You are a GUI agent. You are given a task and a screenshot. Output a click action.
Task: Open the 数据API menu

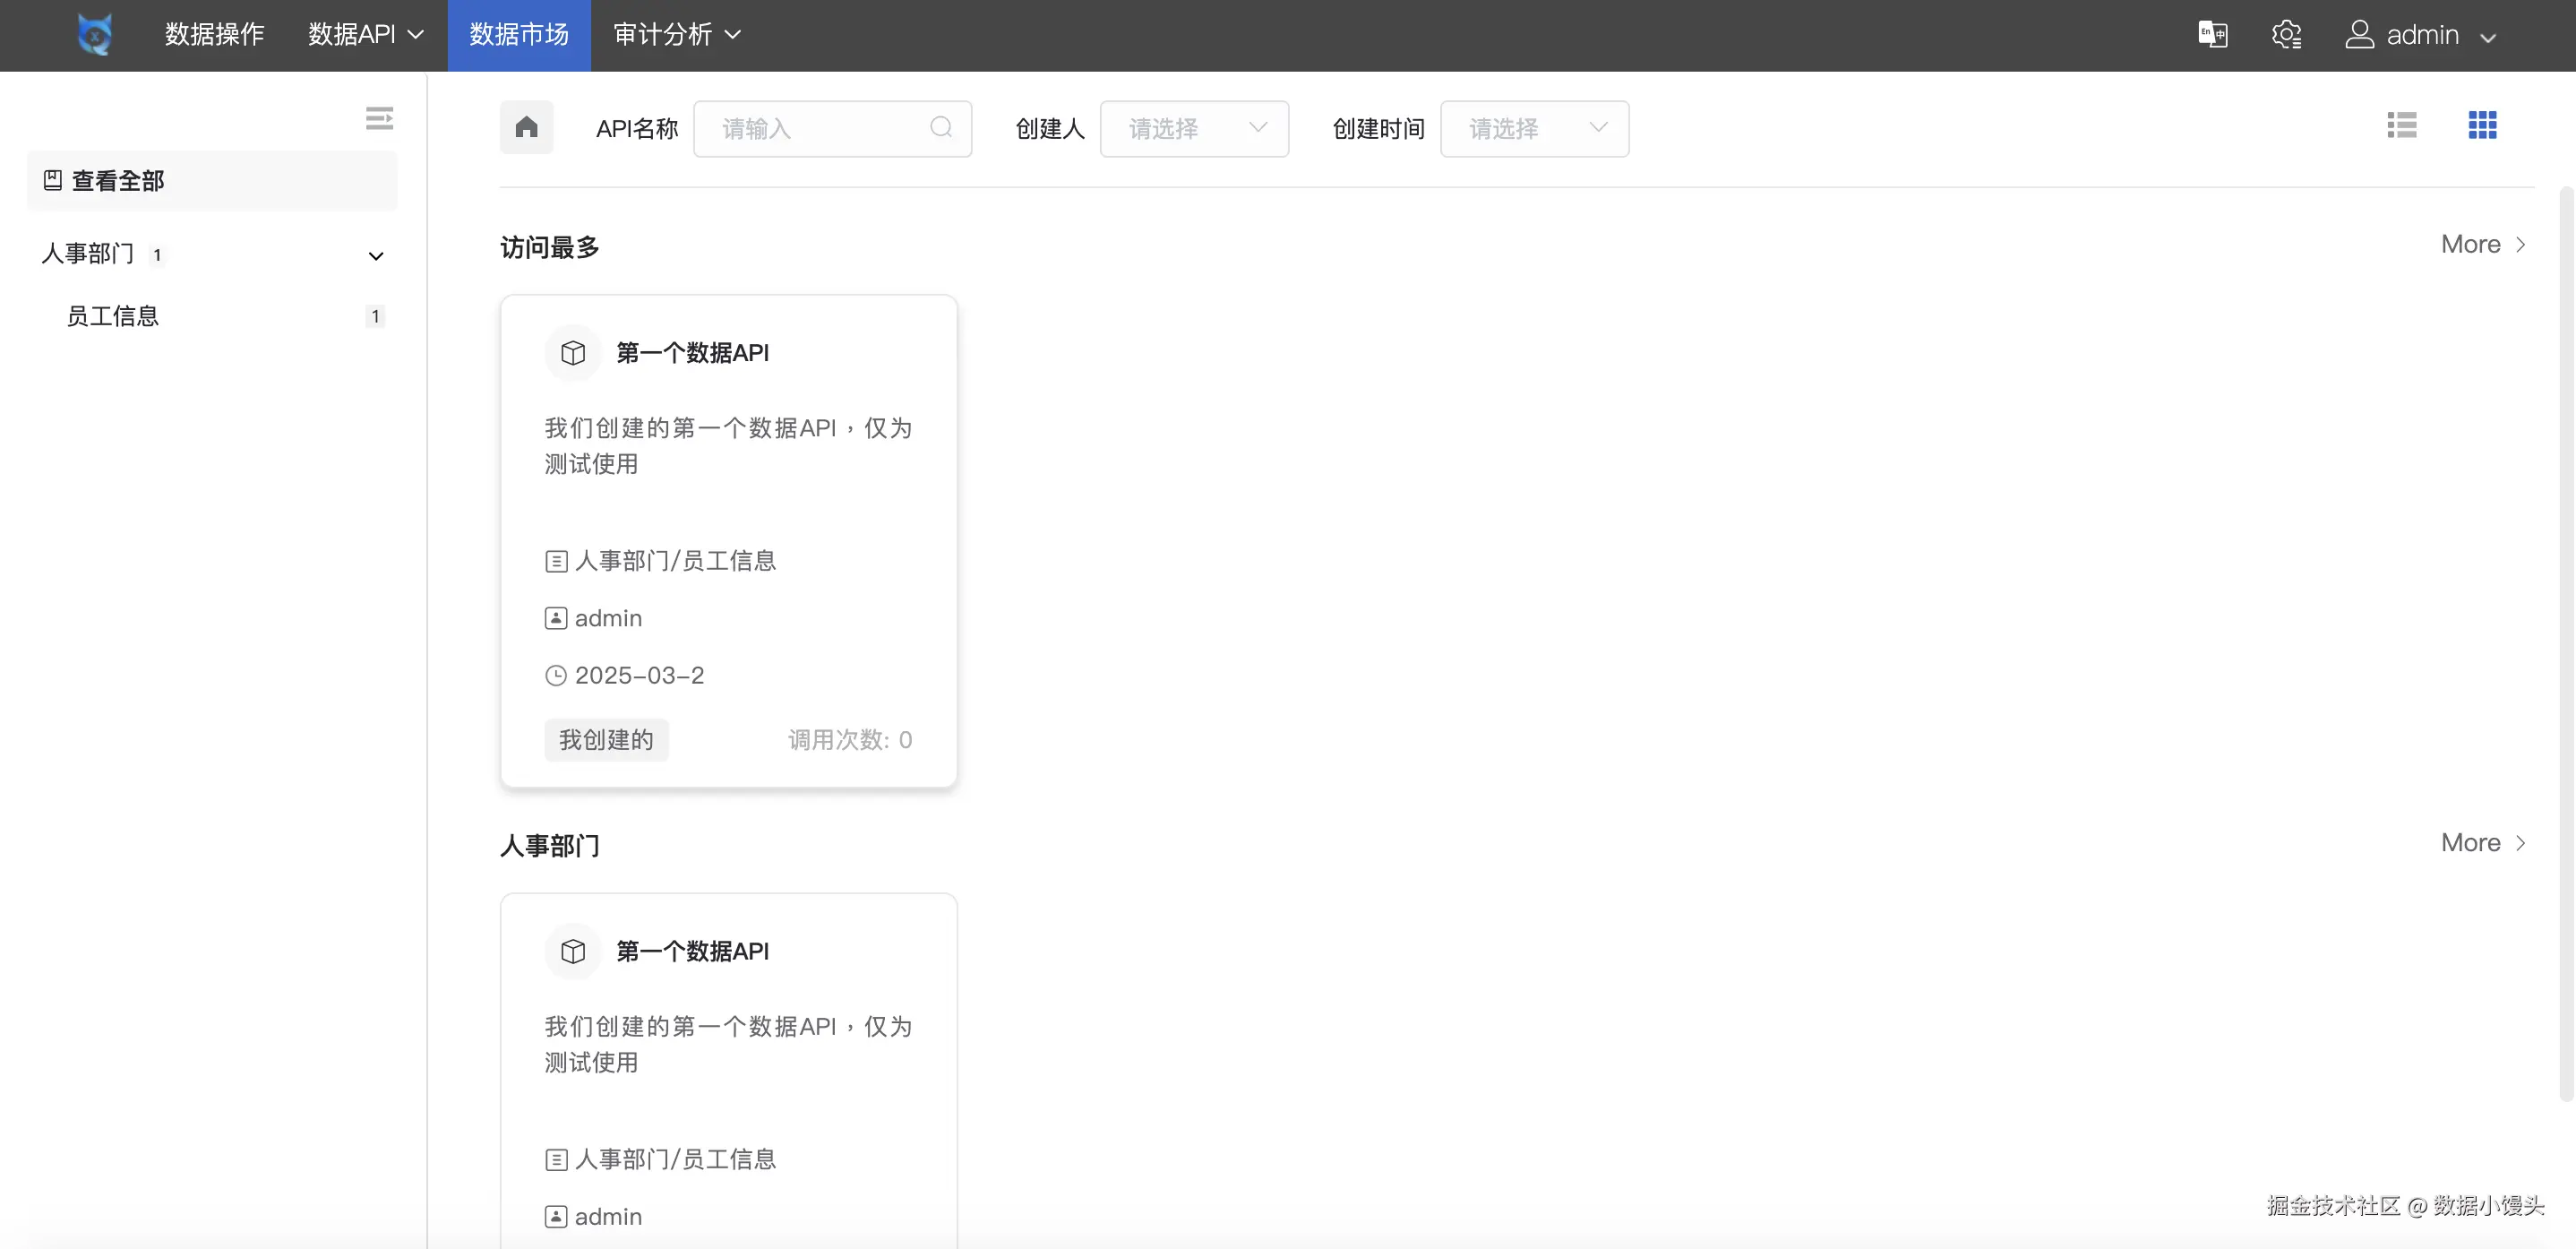click(x=365, y=35)
